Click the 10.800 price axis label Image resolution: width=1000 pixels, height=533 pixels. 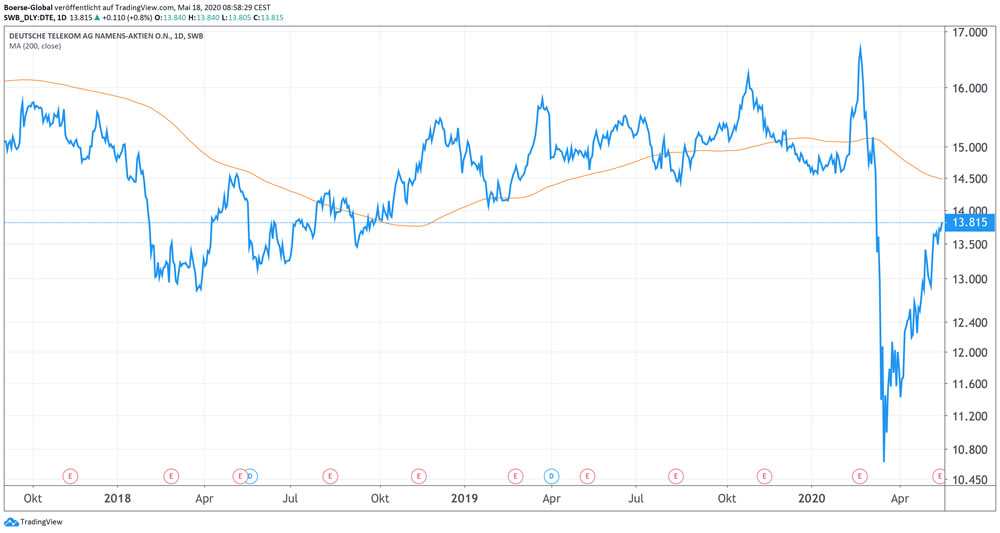(969, 449)
